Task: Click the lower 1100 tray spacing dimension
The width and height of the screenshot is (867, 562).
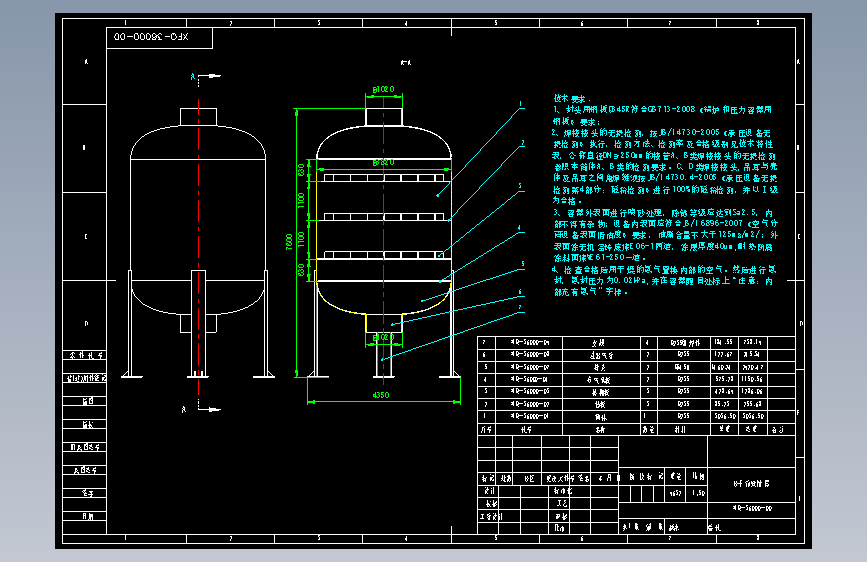Action: [301, 240]
